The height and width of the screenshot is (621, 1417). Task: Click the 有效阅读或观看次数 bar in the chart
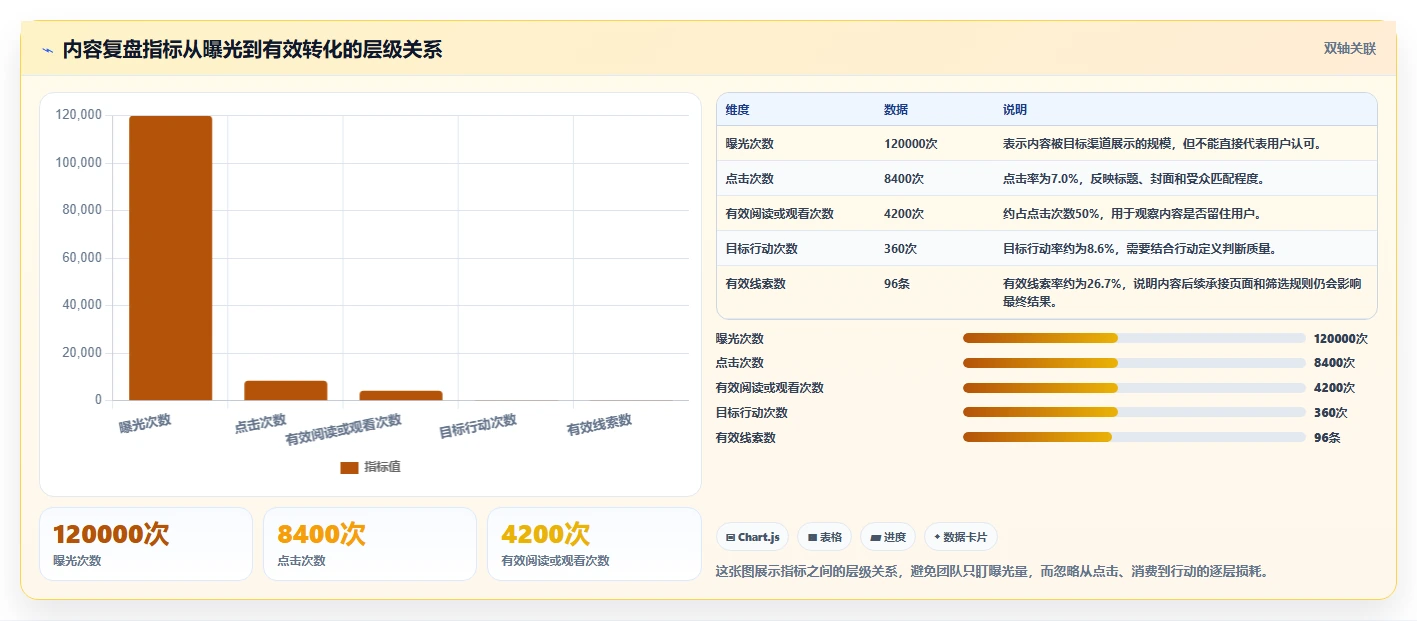click(x=401, y=395)
